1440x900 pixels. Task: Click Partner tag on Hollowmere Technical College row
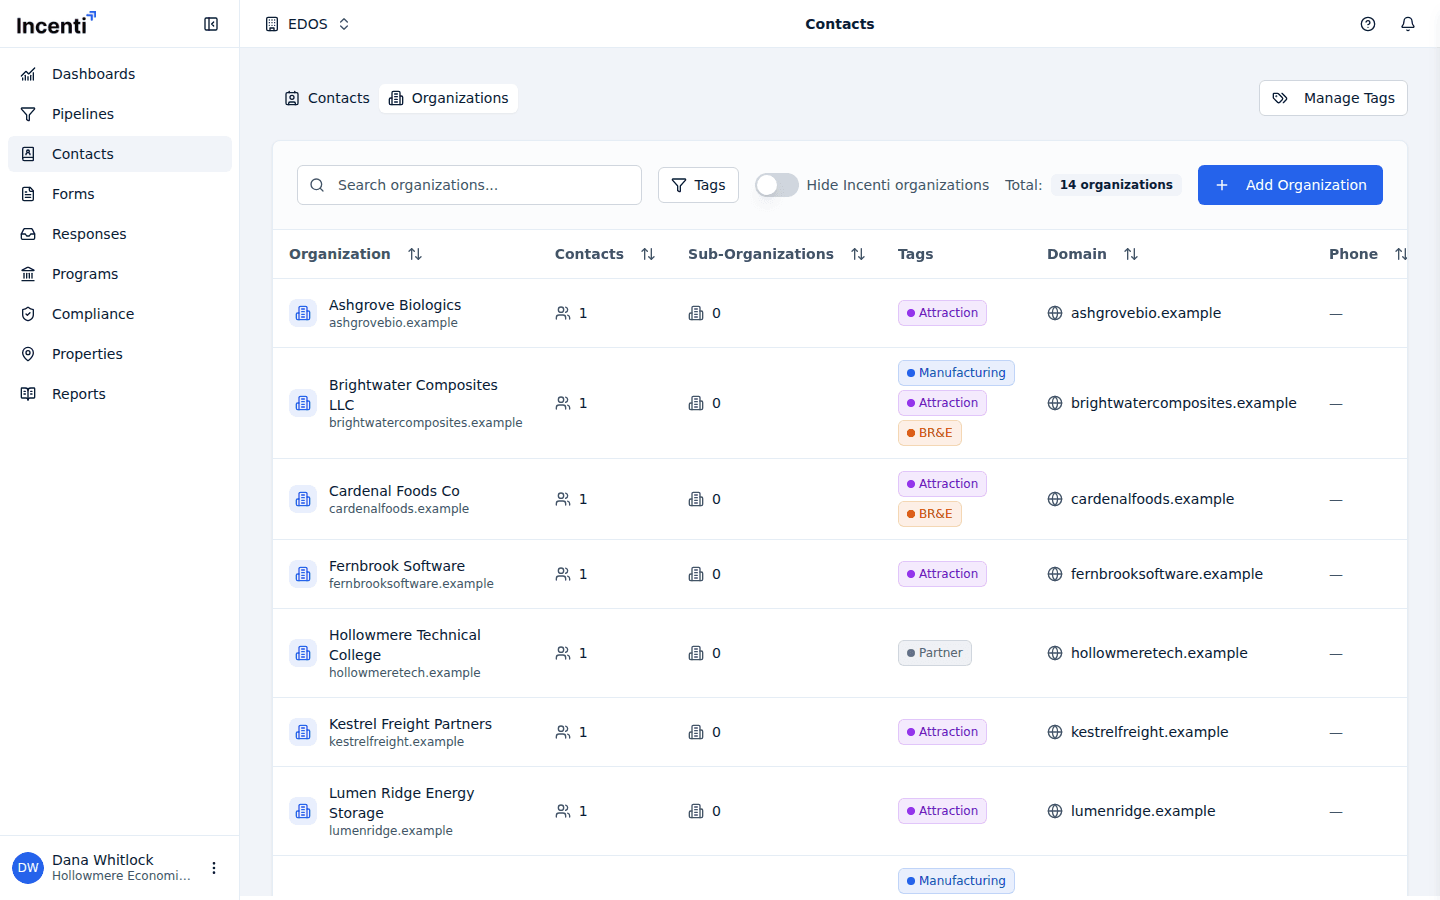pos(934,653)
